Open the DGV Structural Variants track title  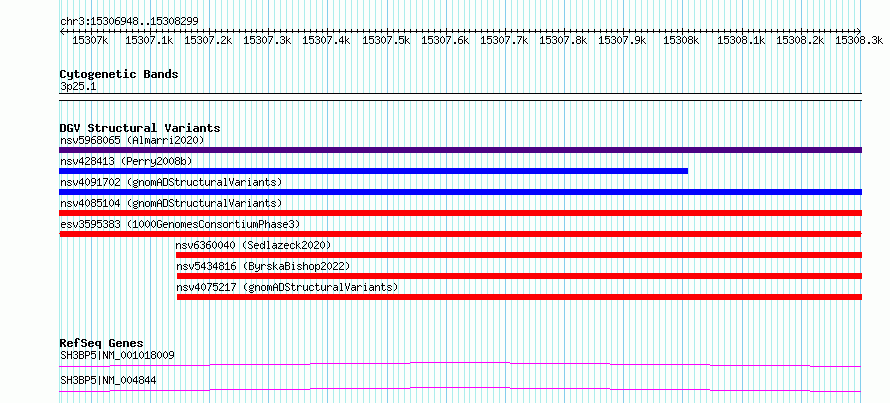tap(140, 128)
